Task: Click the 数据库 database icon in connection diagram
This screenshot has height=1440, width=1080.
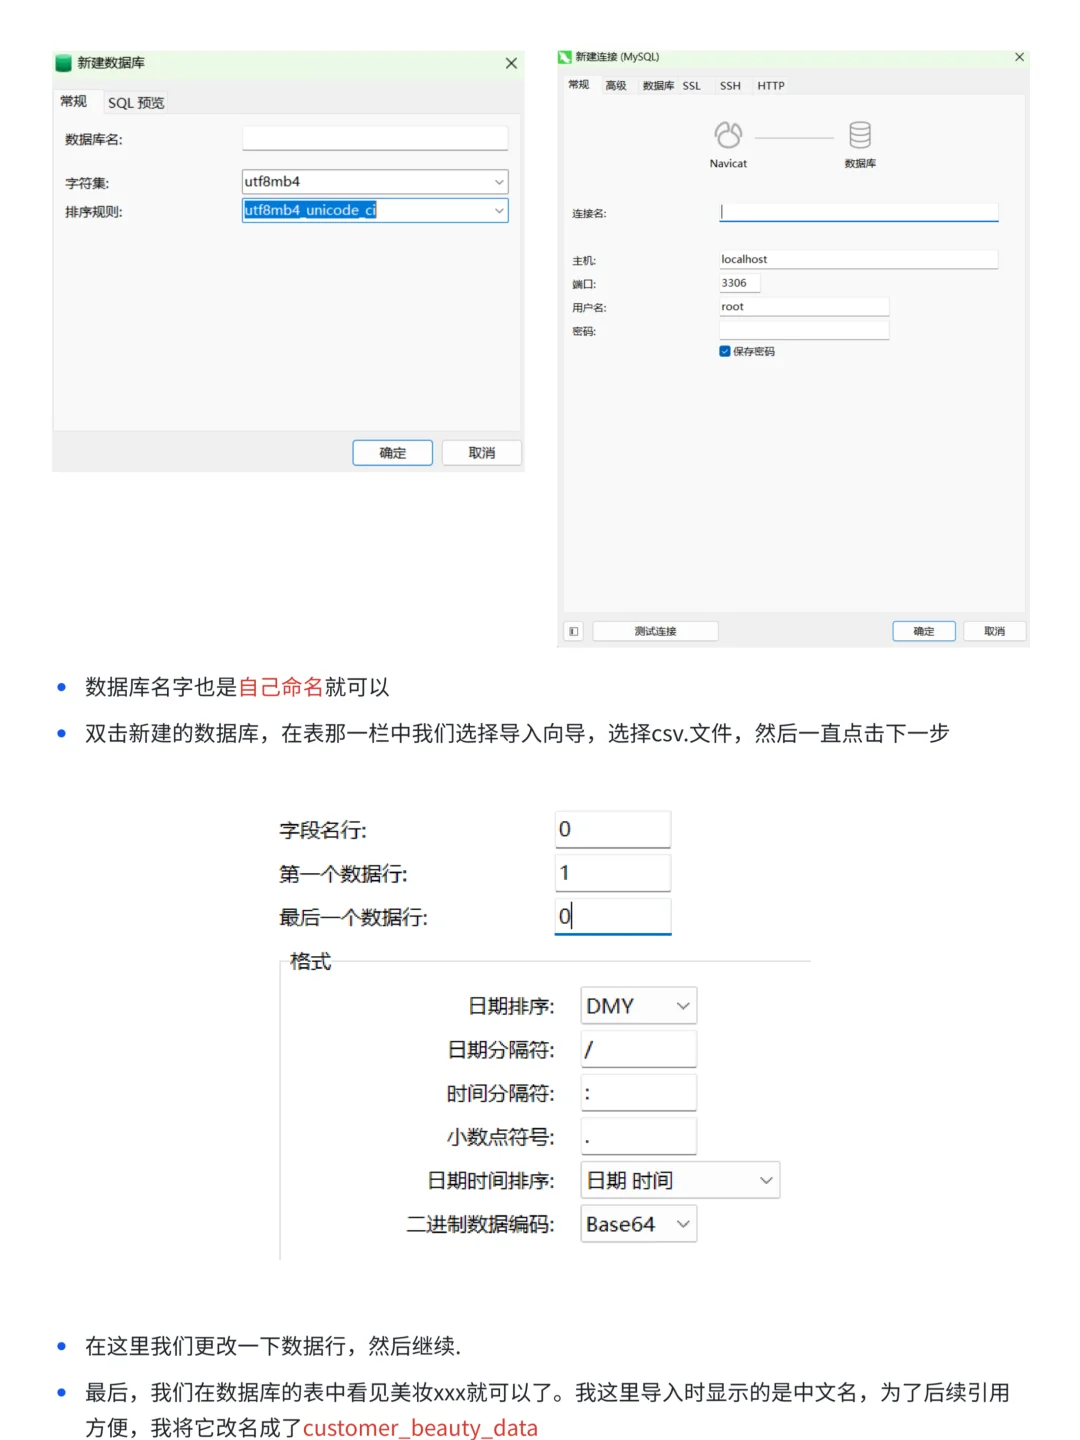Action: click(860, 133)
